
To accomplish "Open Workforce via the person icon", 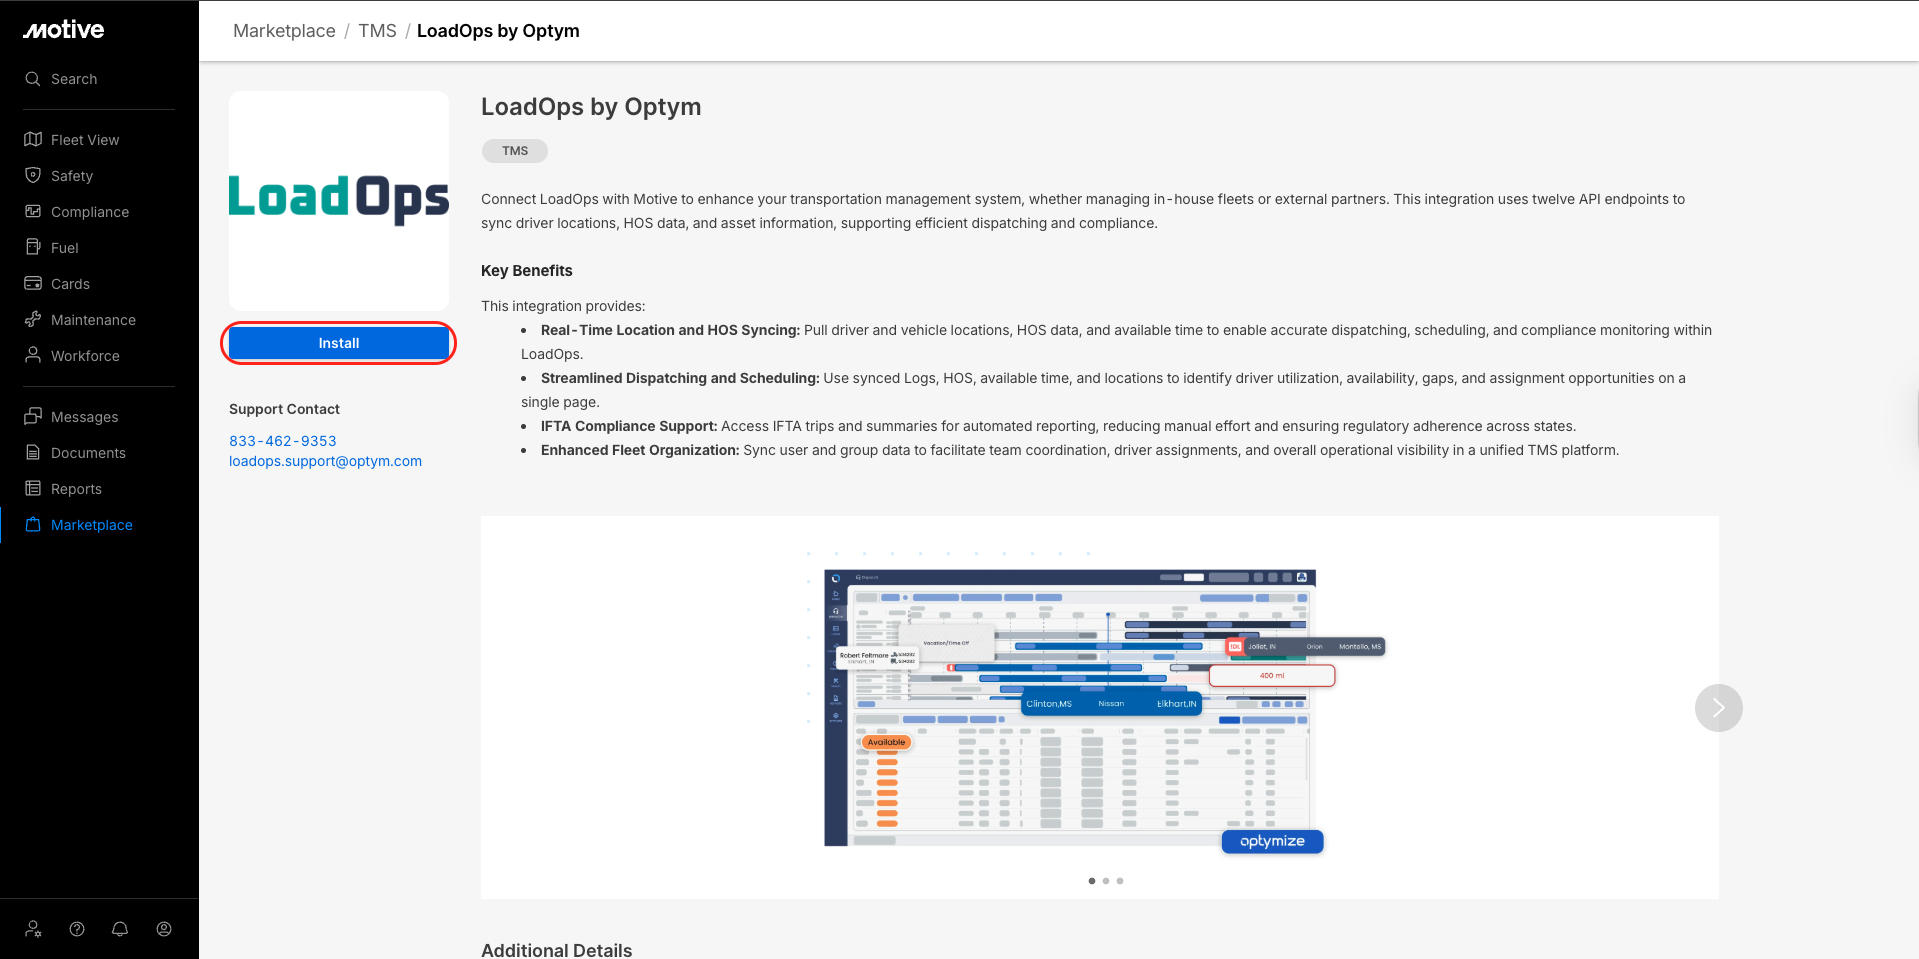I will coord(33,356).
